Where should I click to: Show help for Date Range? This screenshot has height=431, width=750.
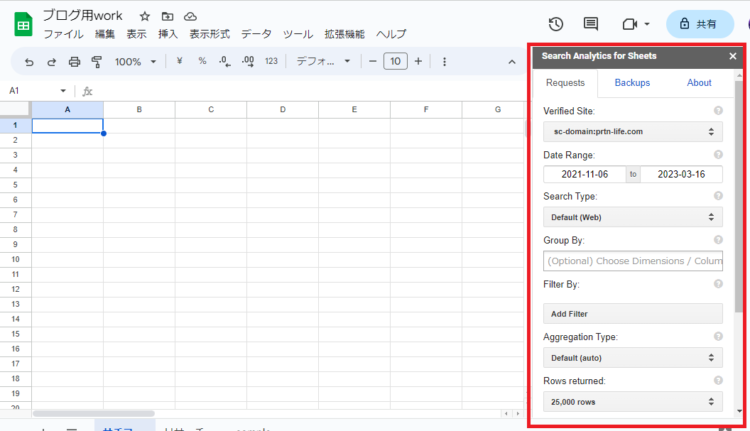point(718,155)
